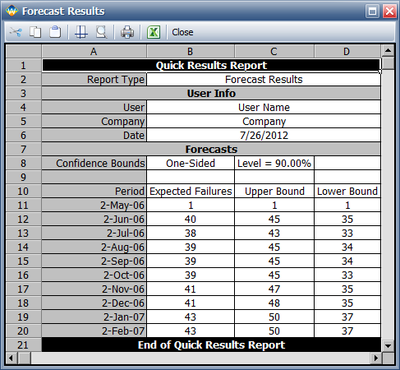
Task: Click the select-all corner cell of grid
Action: pos(23,51)
